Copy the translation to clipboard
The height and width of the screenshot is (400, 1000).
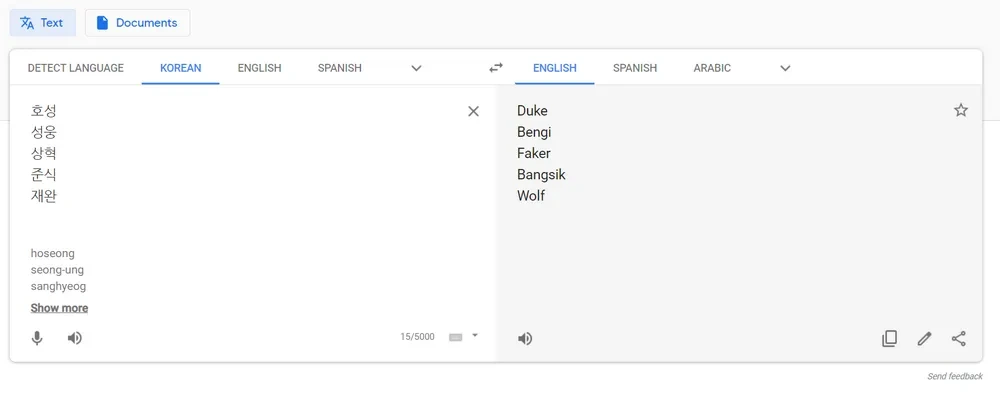coord(889,339)
